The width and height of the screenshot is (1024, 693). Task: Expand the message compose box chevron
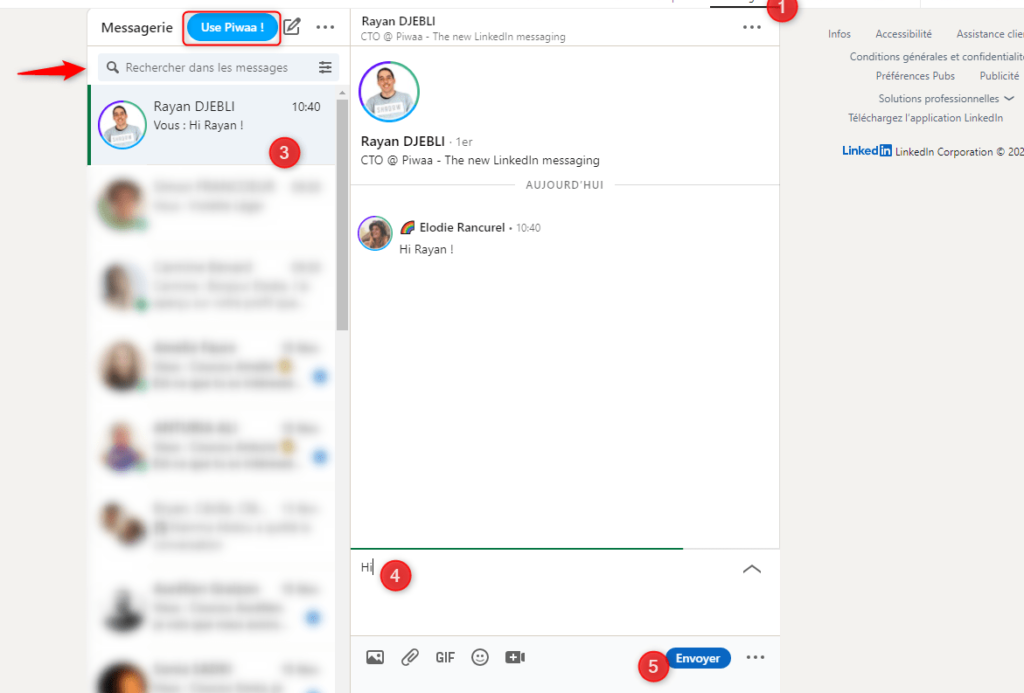(752, 569)
